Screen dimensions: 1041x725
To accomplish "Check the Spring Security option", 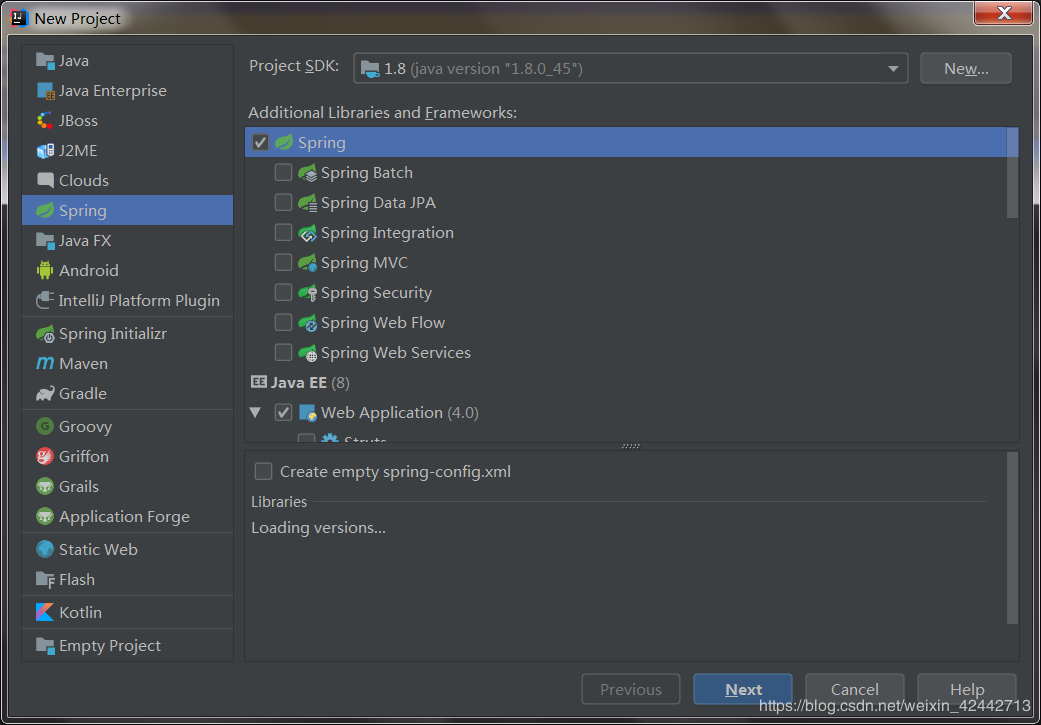I will (x=284, y=293).
